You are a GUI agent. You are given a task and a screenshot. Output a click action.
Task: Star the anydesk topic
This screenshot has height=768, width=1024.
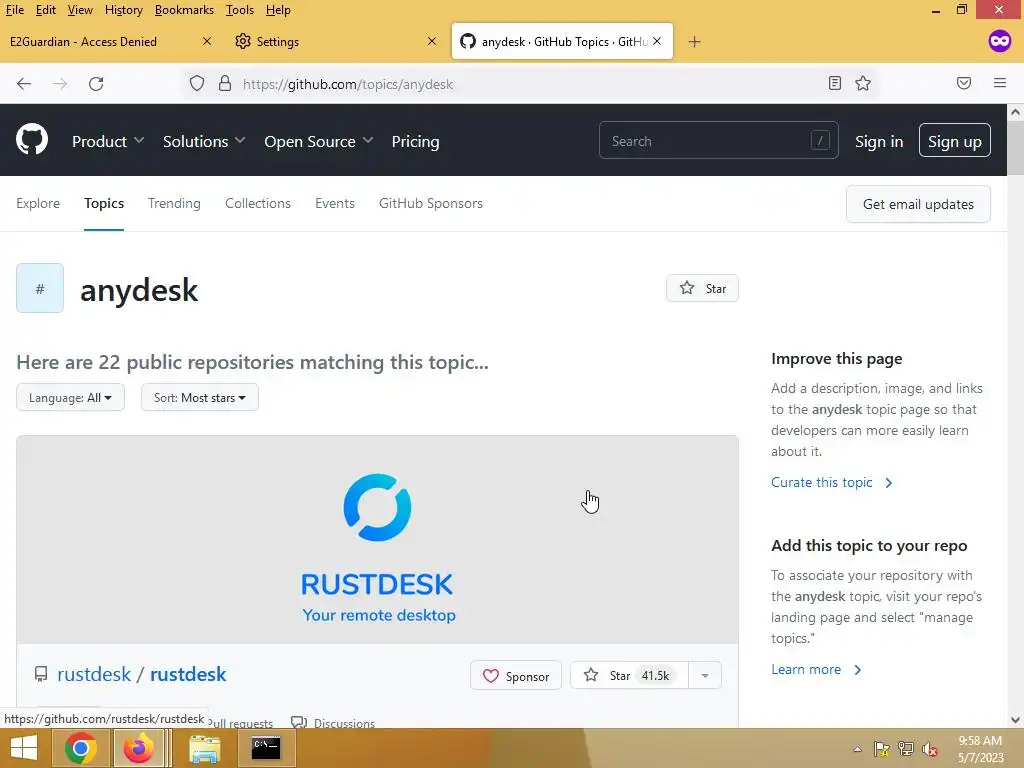[702, 288]
